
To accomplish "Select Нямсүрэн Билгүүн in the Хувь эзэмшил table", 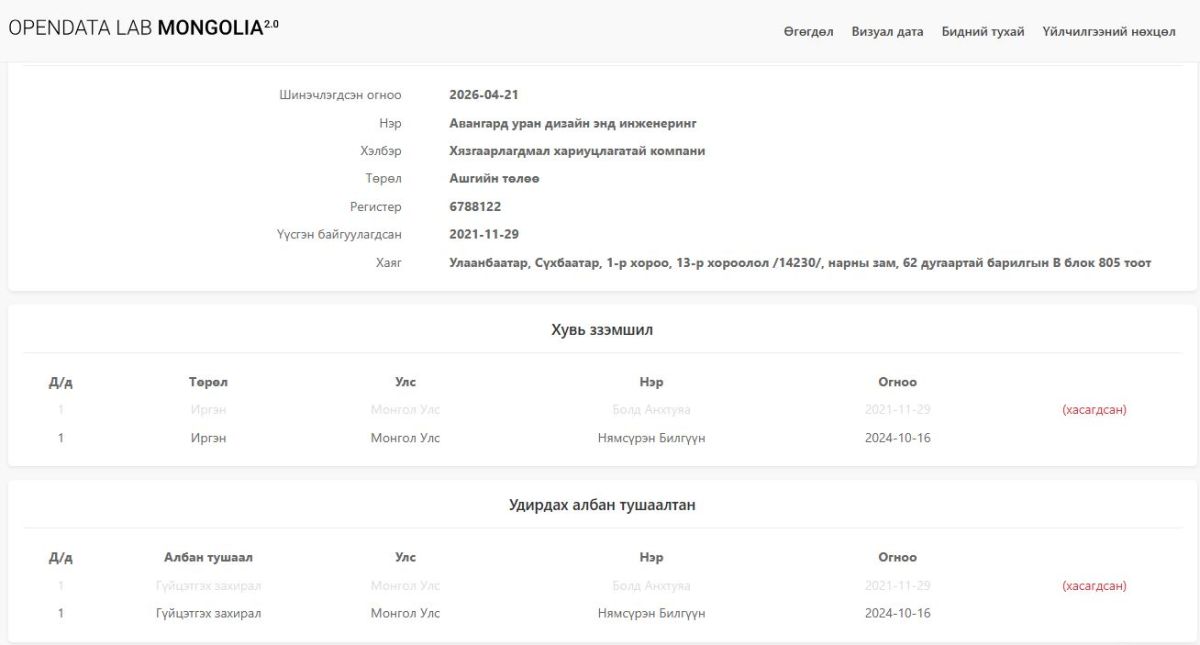I will [x=651, y=438].
